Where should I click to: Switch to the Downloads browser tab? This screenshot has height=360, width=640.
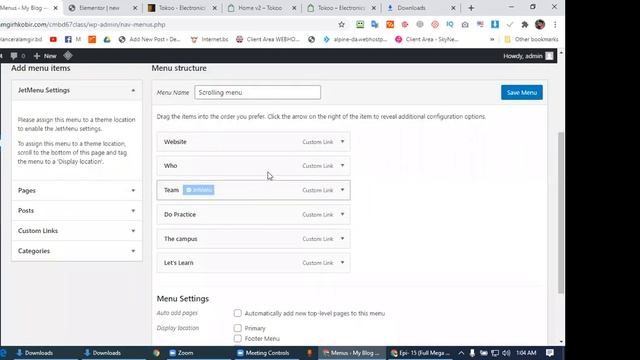pyautogui.click(x=411, y=8)
